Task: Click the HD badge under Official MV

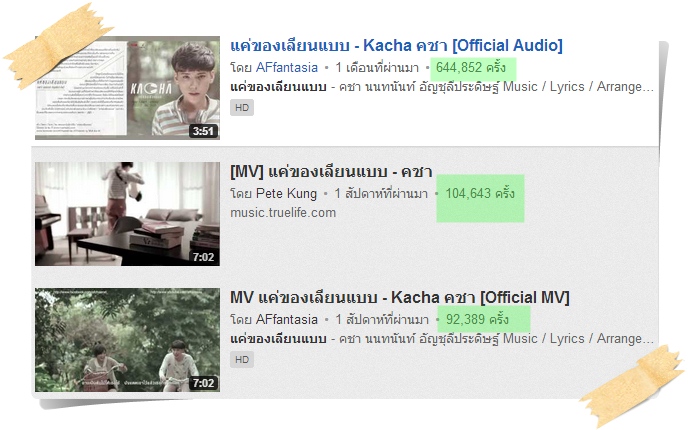Action: coord(242,360)
